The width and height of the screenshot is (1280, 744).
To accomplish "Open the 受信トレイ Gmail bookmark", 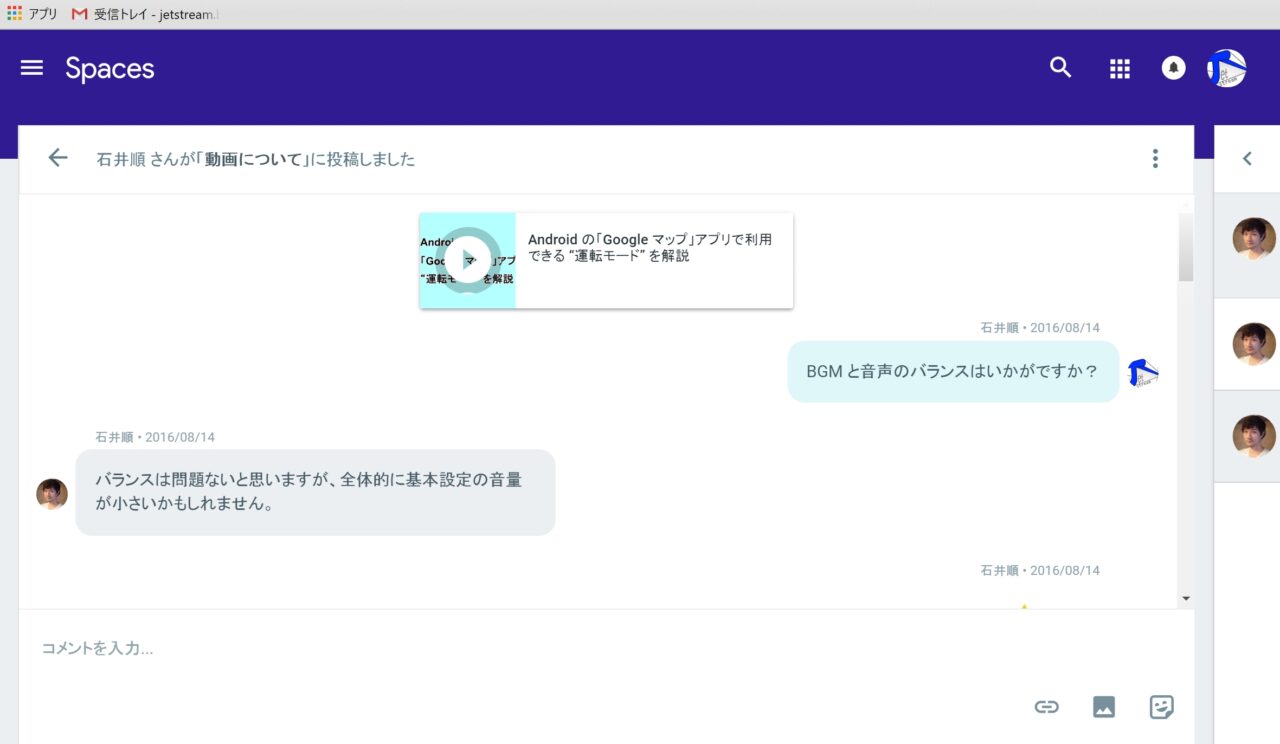I will [x=145, y=14].
